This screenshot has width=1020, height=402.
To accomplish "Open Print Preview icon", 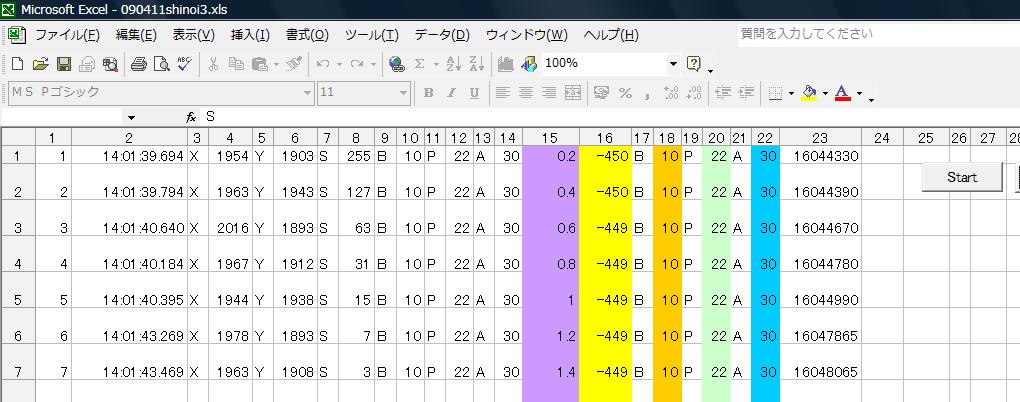I will [161, 64].
